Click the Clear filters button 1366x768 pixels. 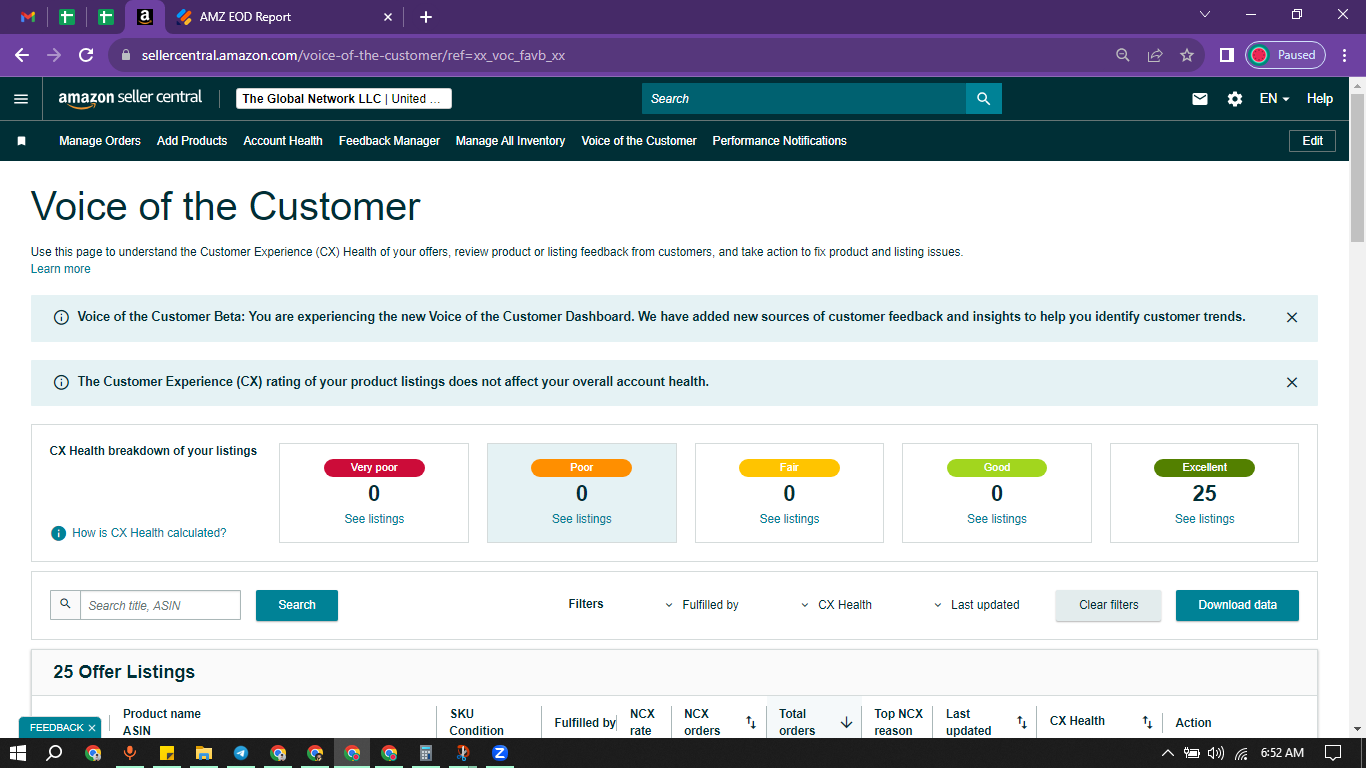pyautogui.click(x=1109, y=605)
